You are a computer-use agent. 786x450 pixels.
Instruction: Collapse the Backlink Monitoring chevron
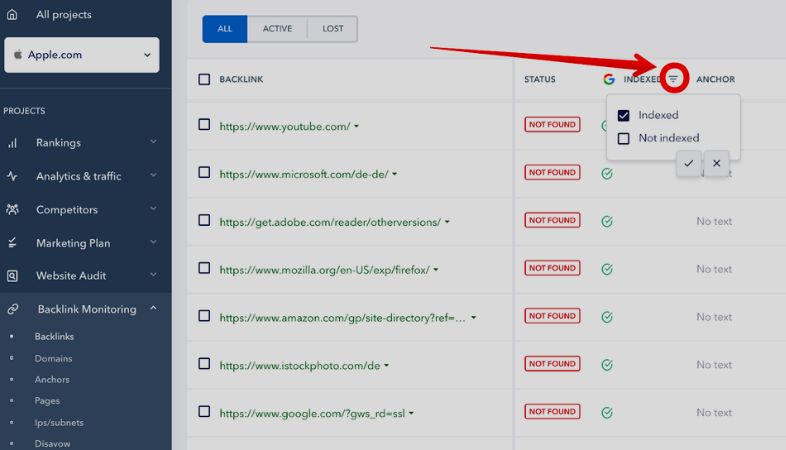coord(153,308)
